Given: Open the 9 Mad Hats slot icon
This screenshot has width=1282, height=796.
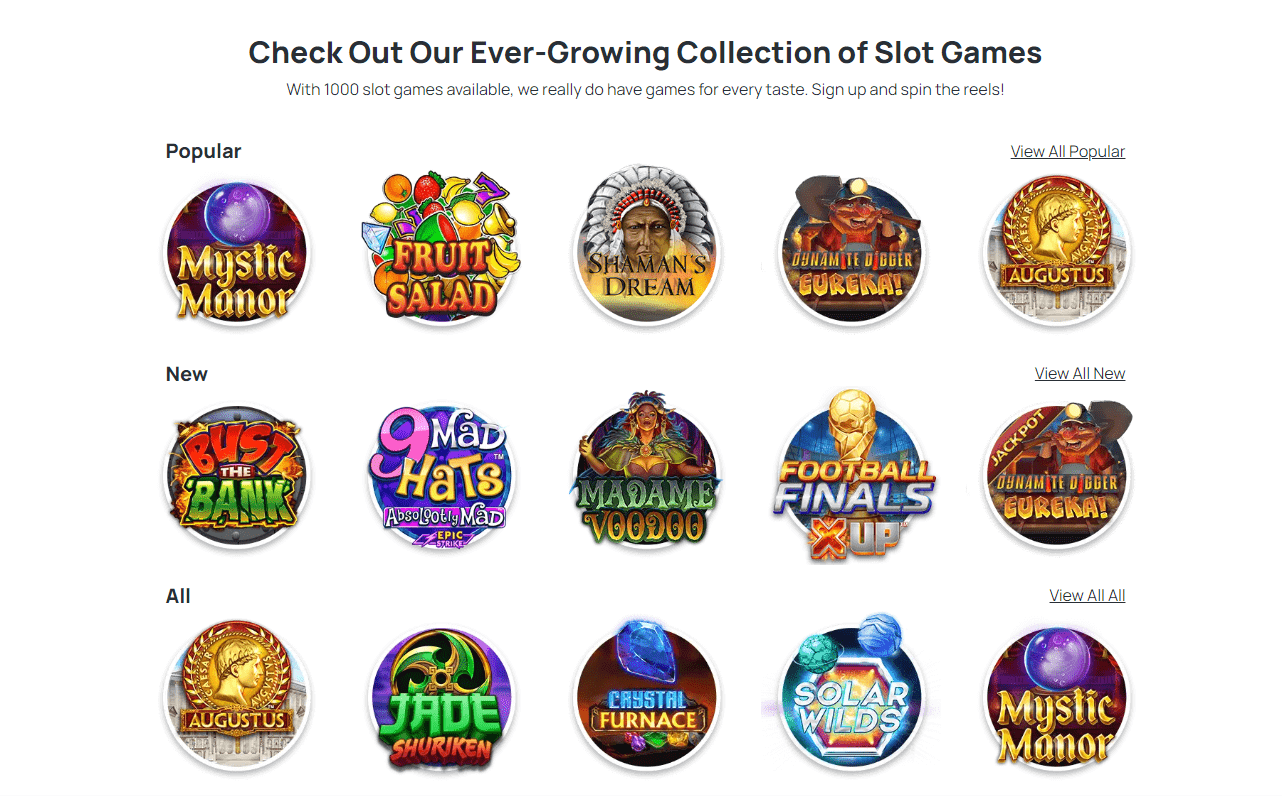Looking at the screenshot, I should [442, 475].
